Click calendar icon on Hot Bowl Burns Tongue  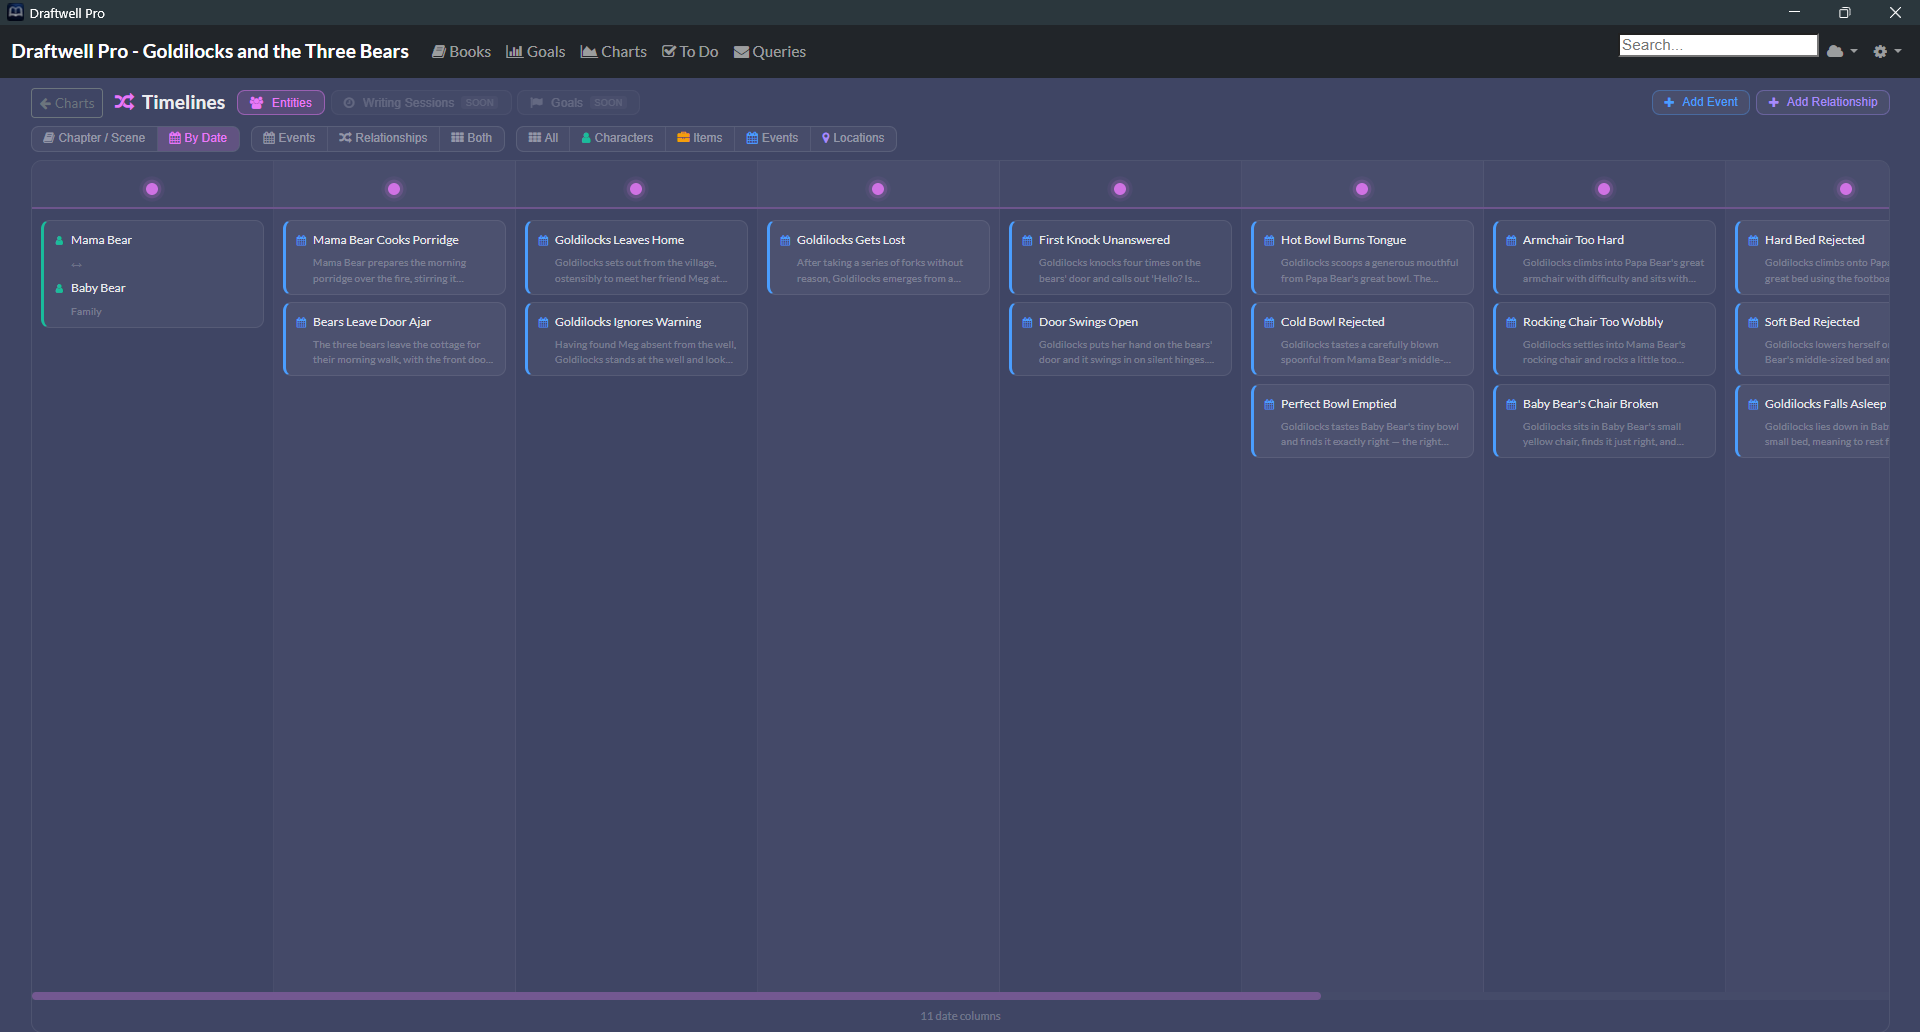[1269, 240]
